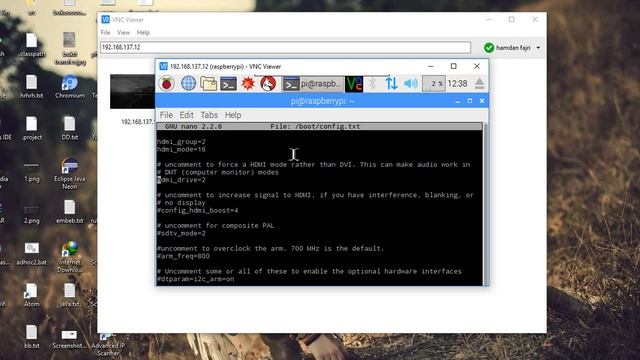
Task: Open File menu in the pi terminal
Action: point(166,115)
